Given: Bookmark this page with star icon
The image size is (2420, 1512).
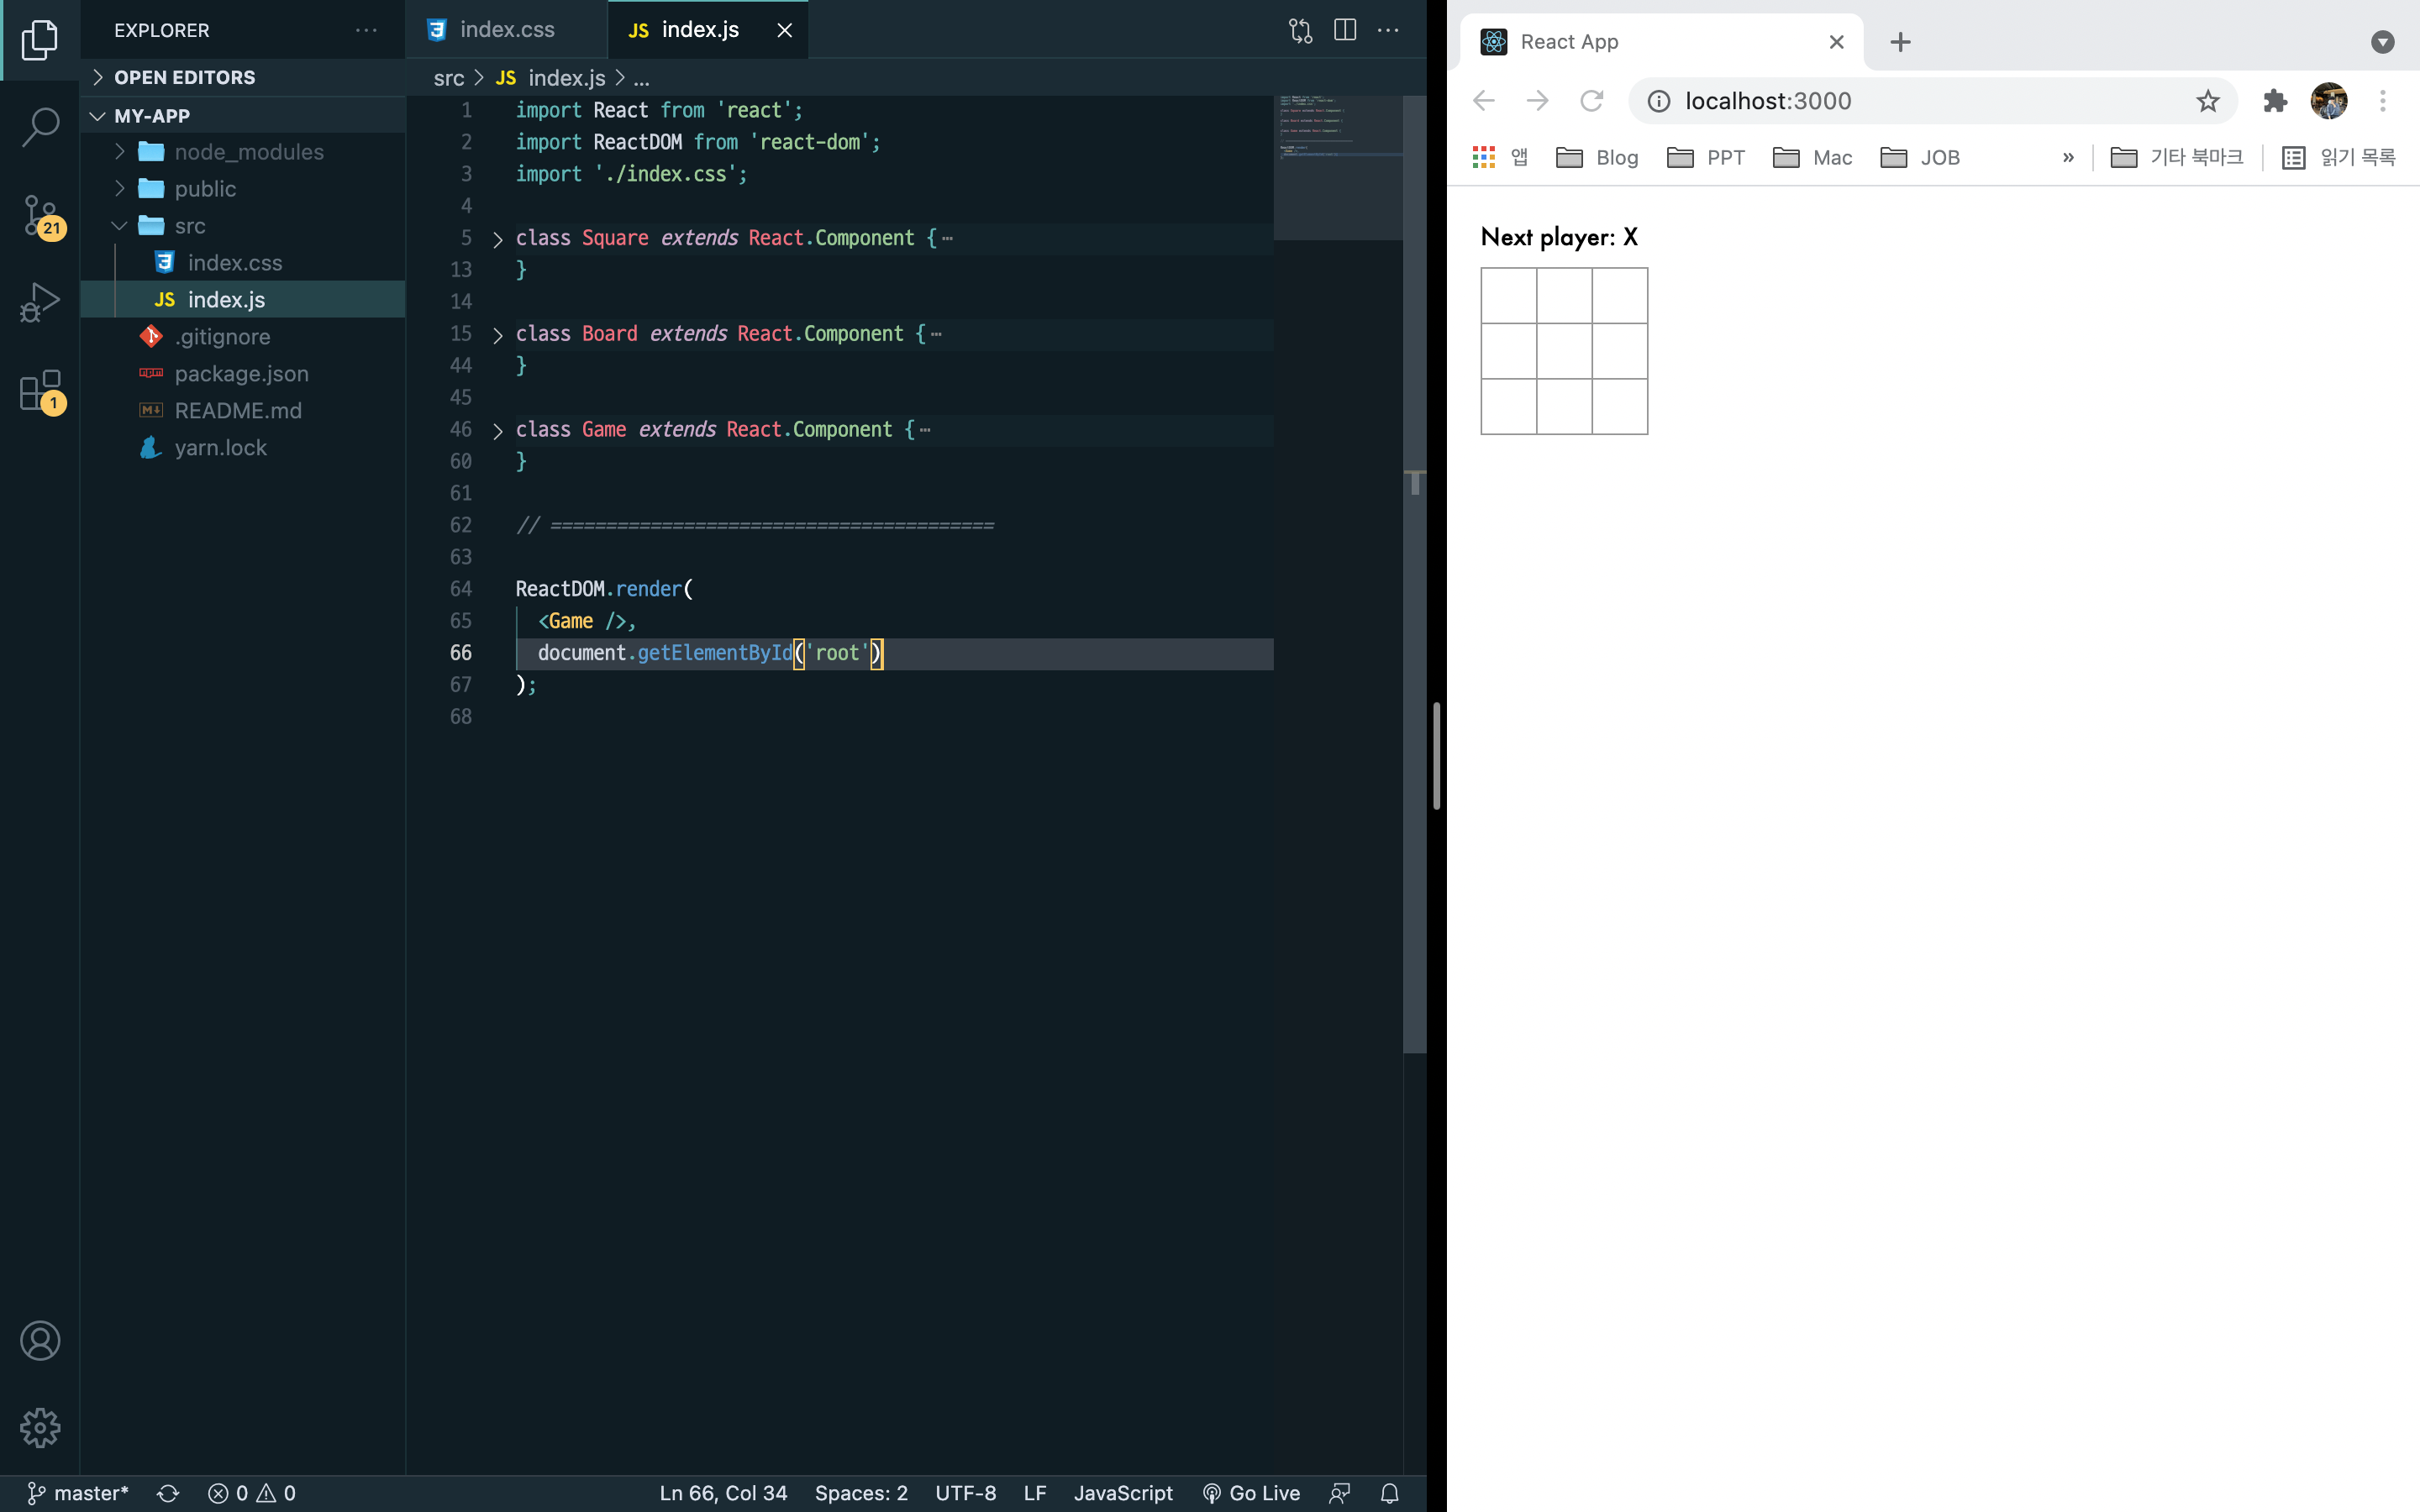Looking at the screenshot, I should tap(2207, 101).
